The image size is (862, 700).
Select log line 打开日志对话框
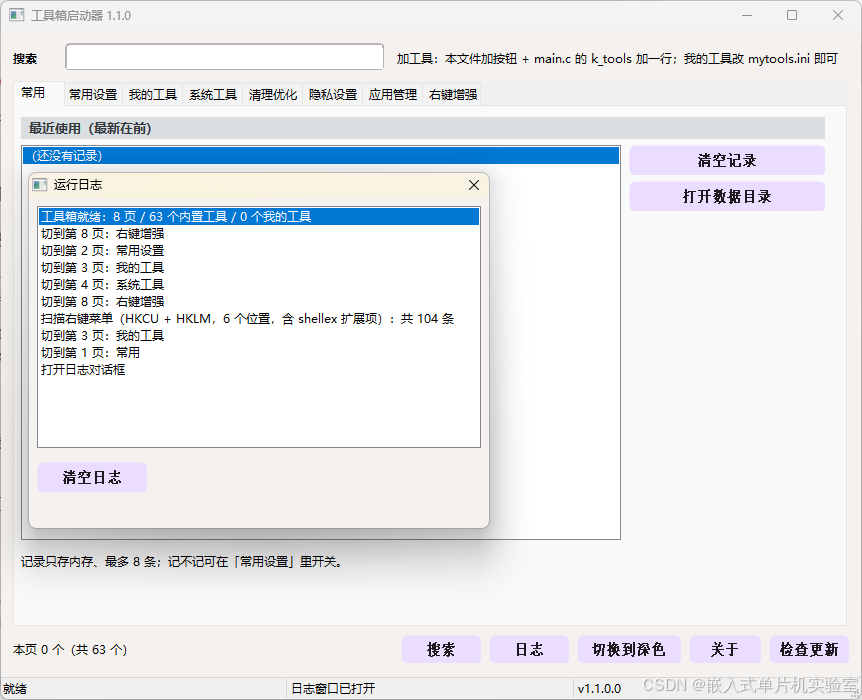pyautogui.click(x=259, y=370)
